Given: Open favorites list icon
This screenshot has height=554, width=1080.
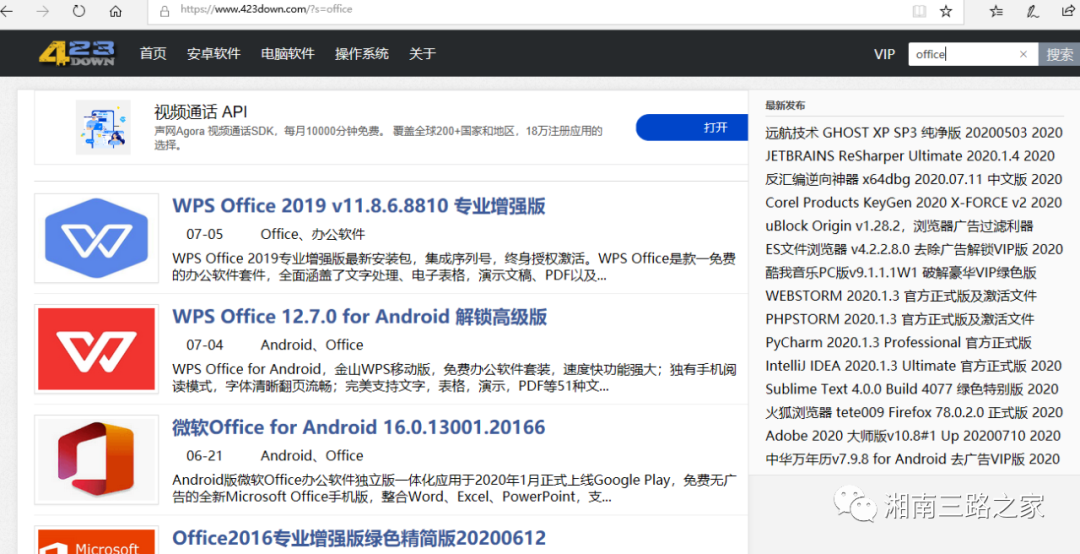Looking at the screenshot, I should (x=996, y=11).
